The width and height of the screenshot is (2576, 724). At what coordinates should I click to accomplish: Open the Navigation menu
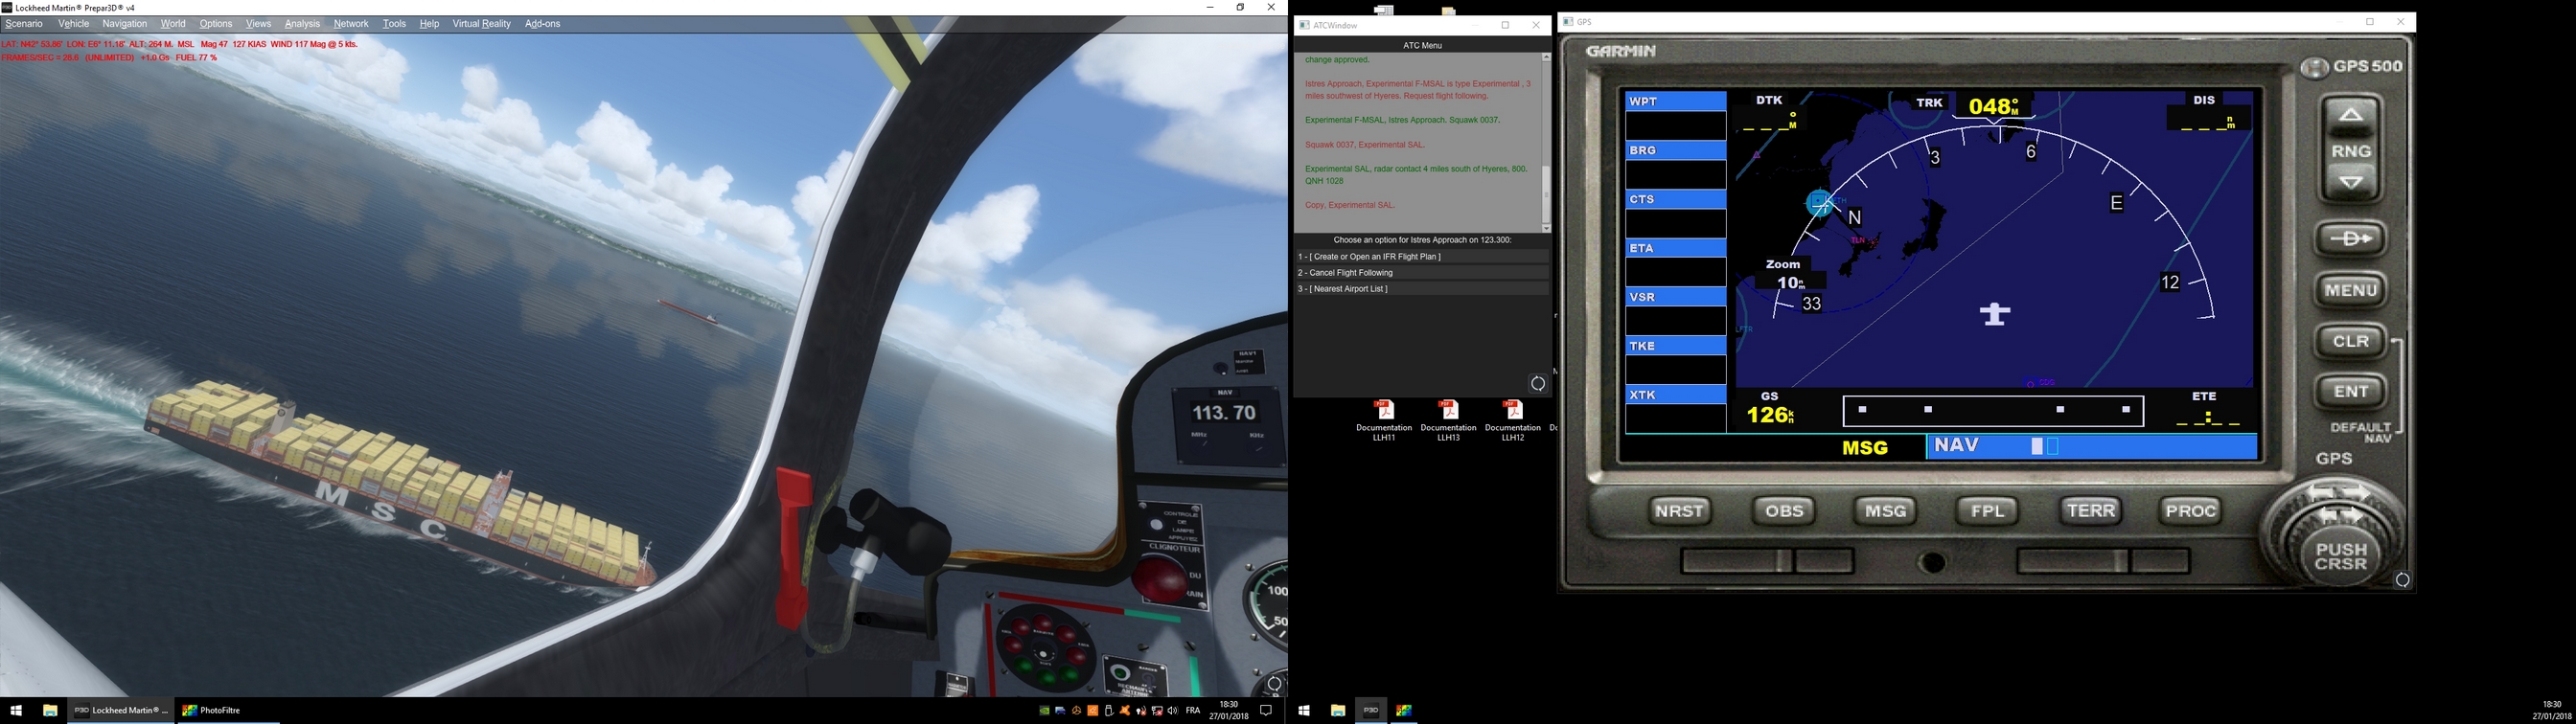[x=125, y=24]
